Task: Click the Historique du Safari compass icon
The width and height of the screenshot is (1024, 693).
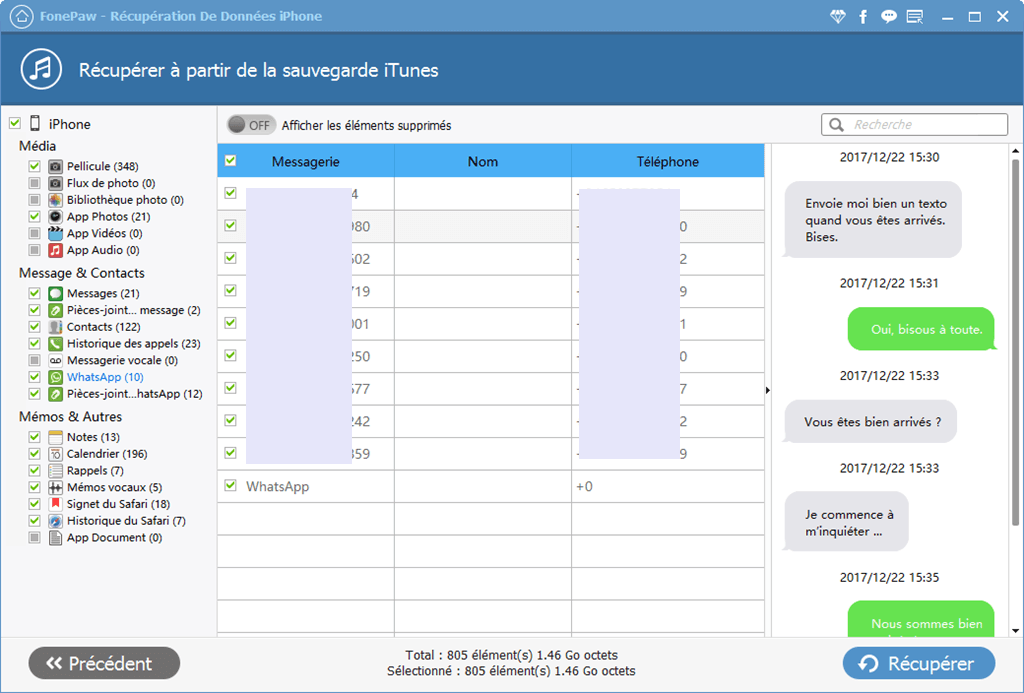Action: pos(56,521)
